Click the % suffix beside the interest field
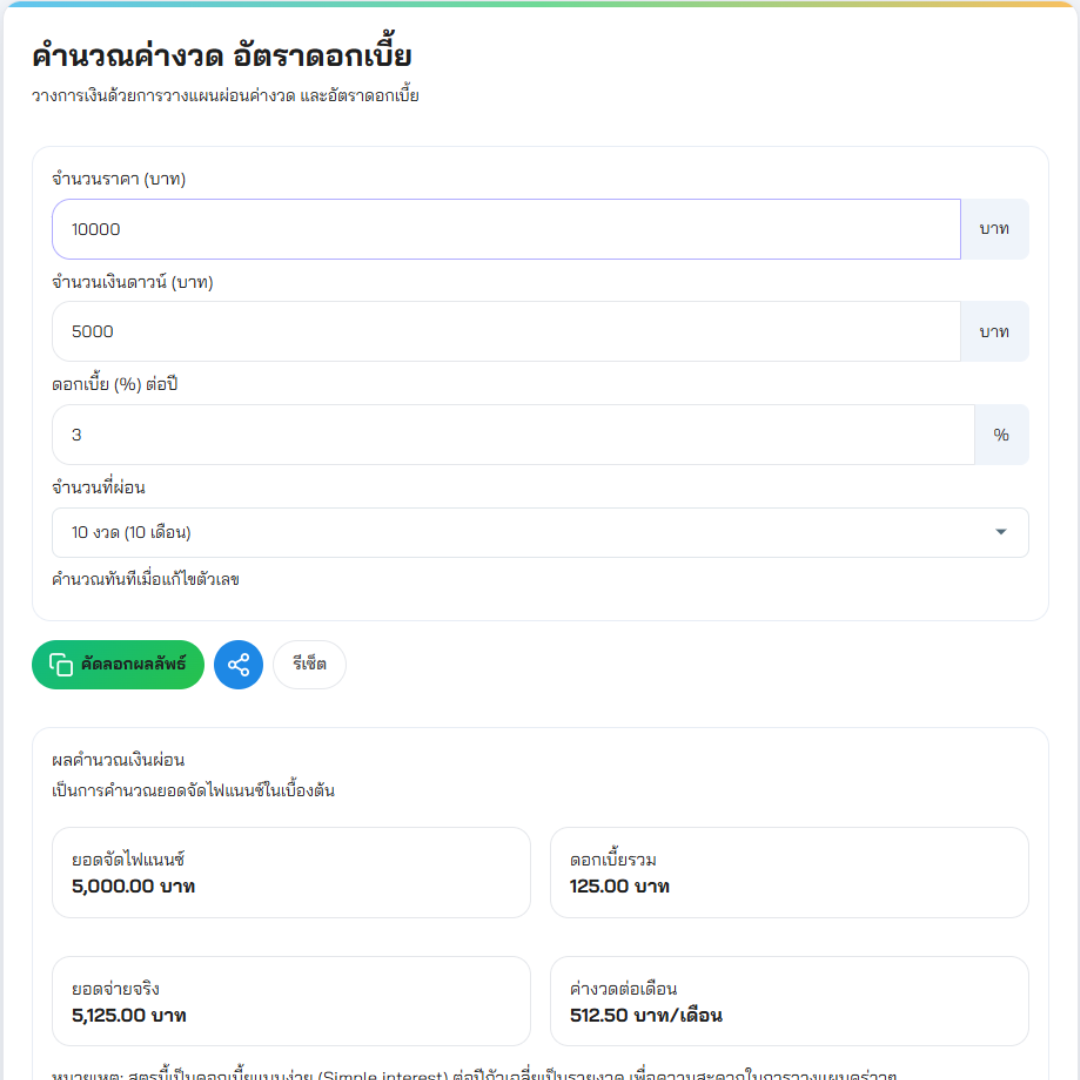 (x=1001, y=435)
